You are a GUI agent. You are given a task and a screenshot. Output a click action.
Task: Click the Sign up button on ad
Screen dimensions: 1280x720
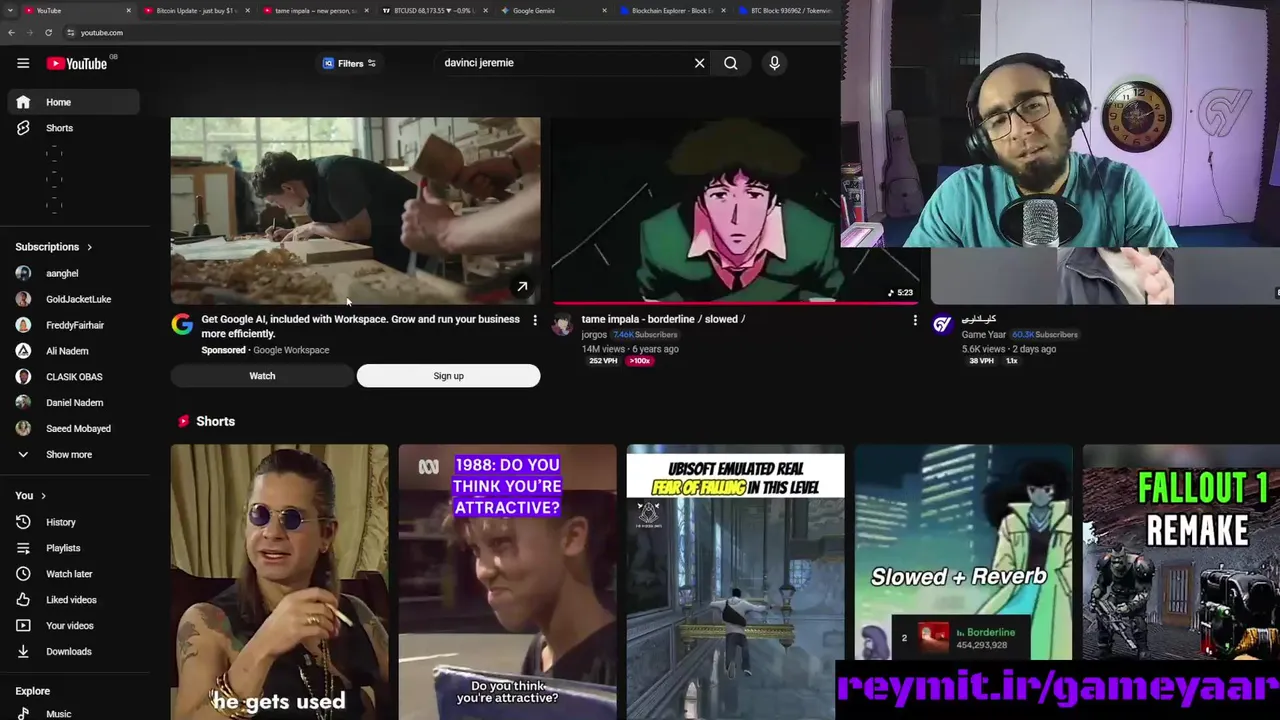(448, 376)
